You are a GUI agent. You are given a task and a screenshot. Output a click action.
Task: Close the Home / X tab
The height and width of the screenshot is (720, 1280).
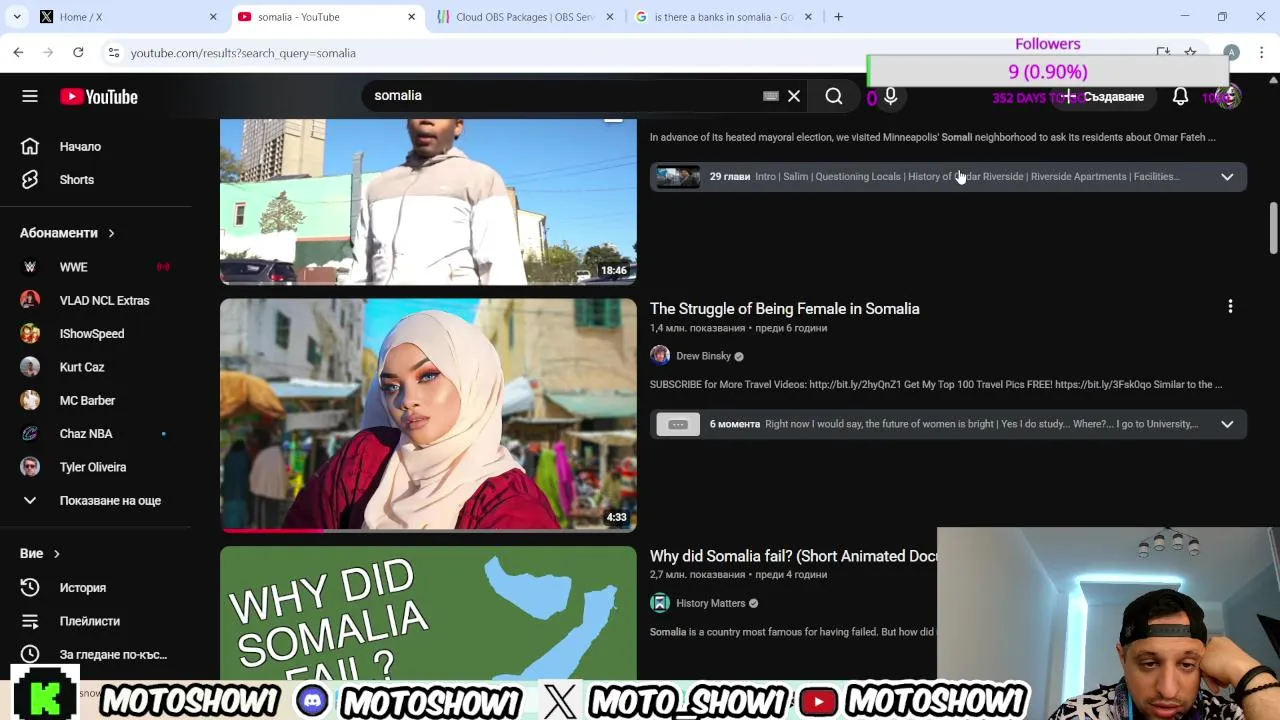point(213,17)
